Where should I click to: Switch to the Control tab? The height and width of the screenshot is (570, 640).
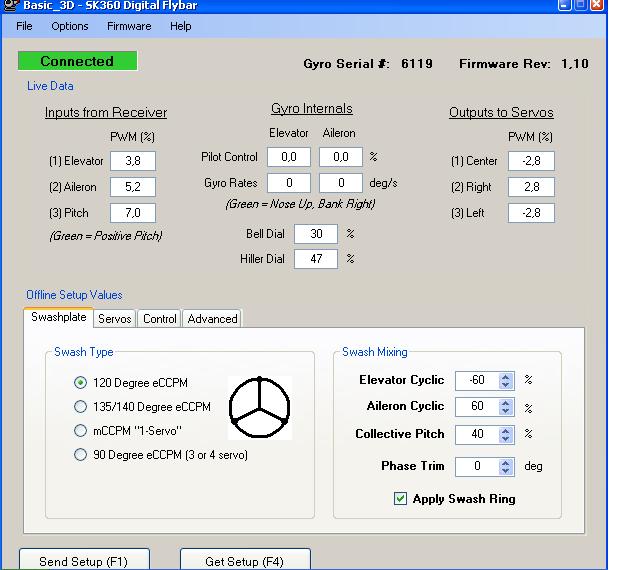coord(160,319)
